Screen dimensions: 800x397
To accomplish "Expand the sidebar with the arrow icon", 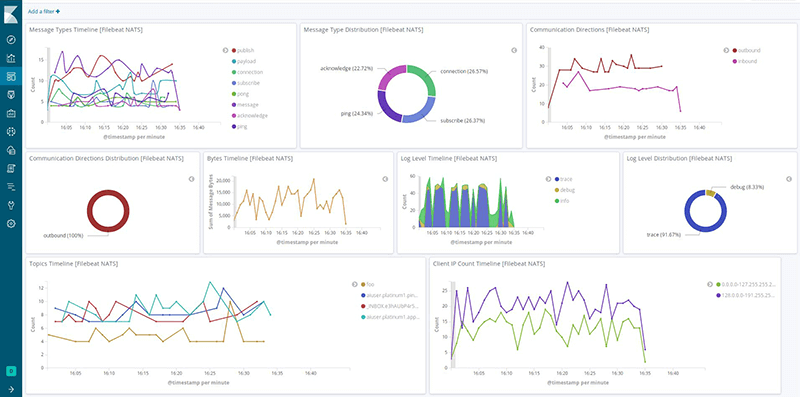I will click(x=11, y=389).
